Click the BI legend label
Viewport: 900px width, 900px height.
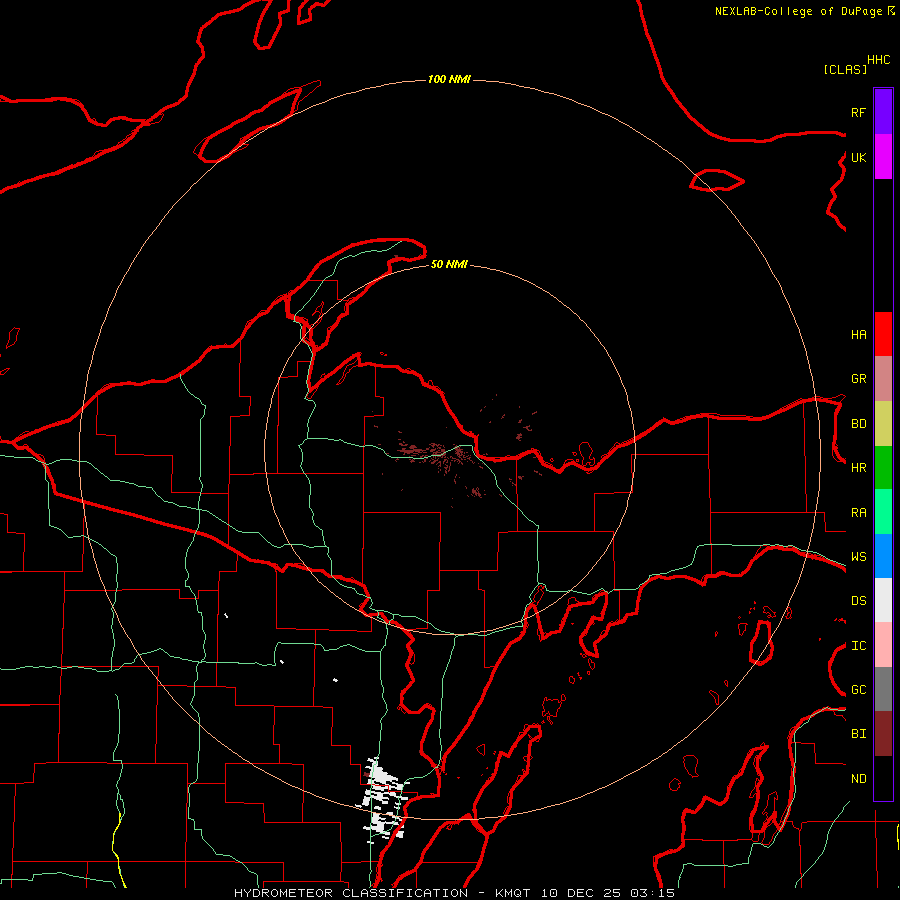tap(858, 734)
